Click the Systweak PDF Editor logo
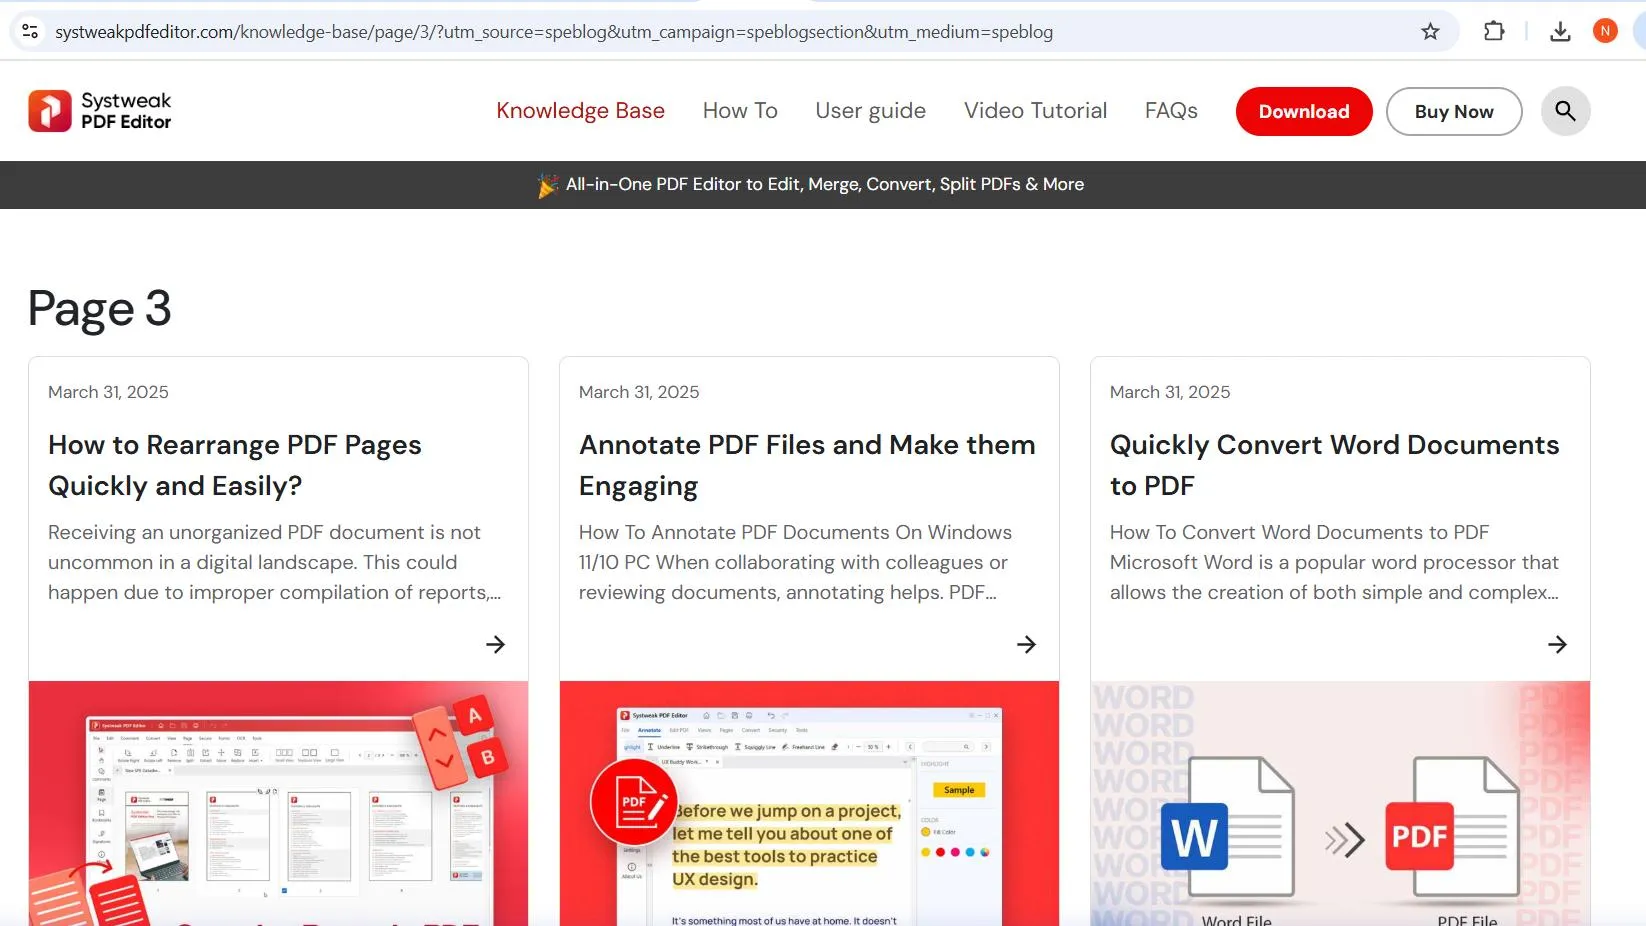This screenshot has height=926, width=1646. click(99, 110)
